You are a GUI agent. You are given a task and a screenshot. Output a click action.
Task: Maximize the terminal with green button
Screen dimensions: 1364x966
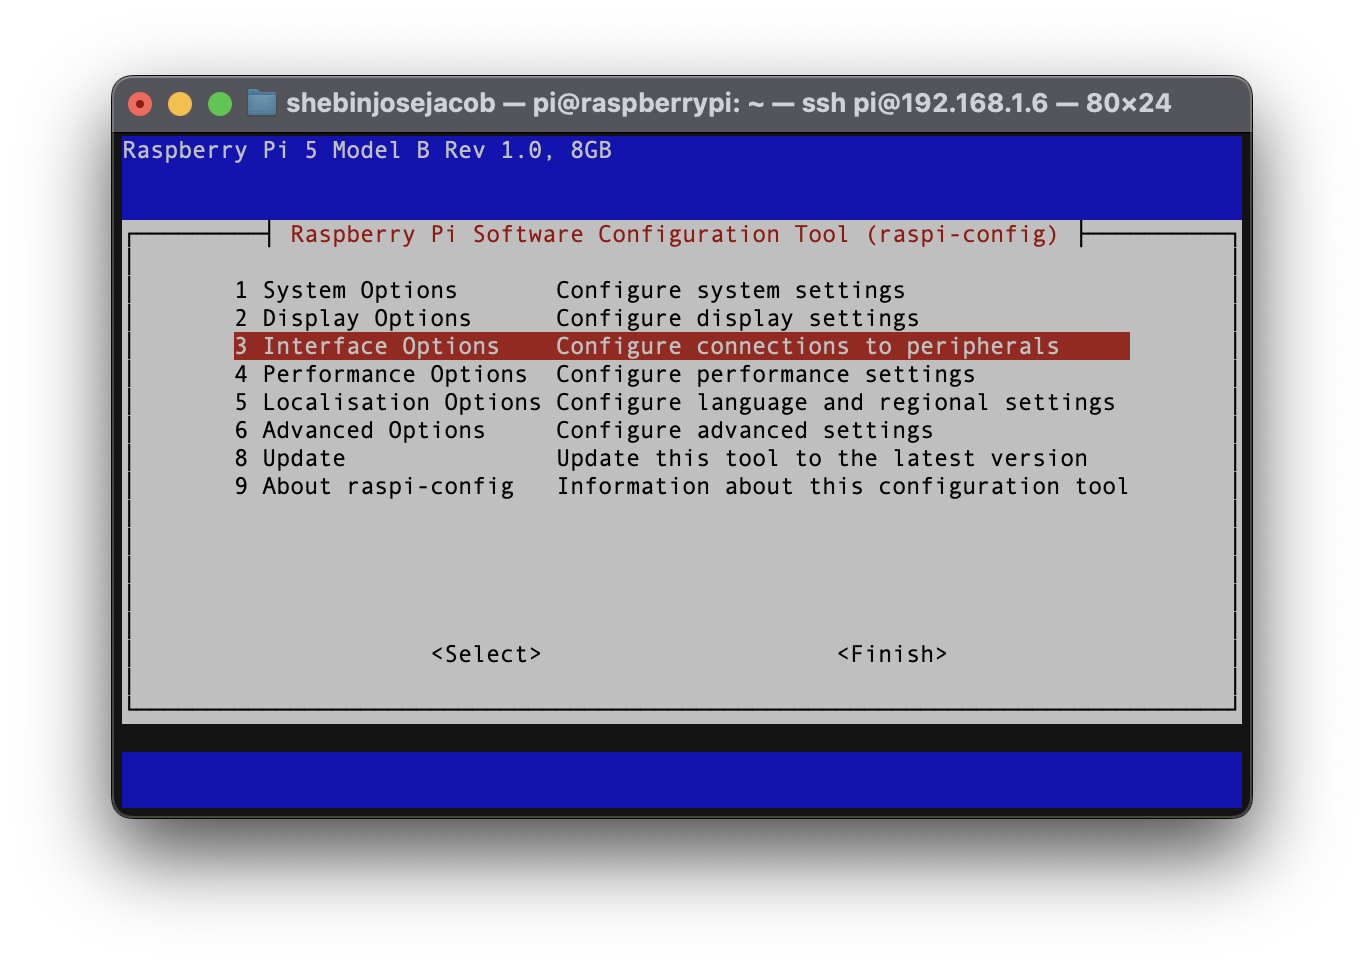[220, 103]
